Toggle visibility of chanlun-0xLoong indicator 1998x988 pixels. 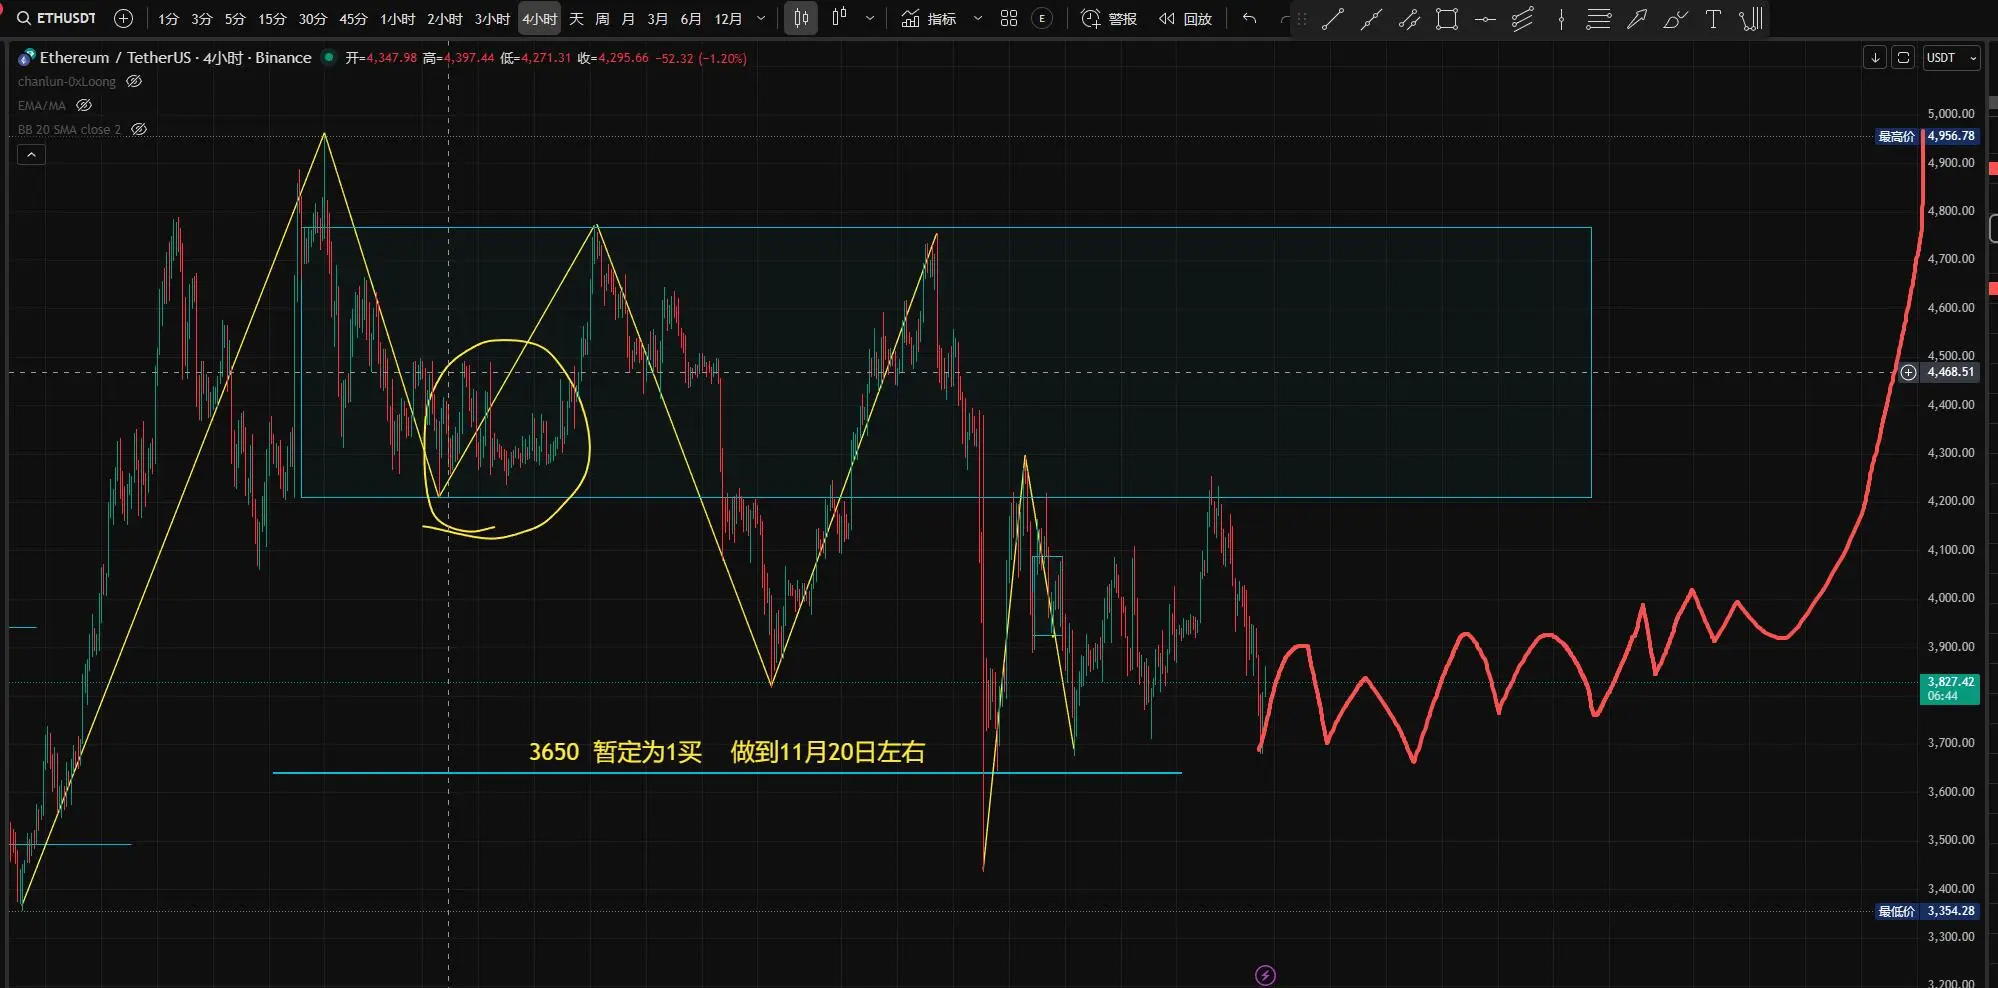pos(134,82)
